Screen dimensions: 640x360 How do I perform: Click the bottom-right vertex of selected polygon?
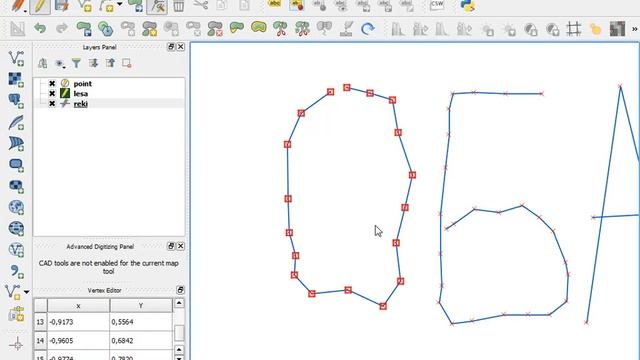tap(383, 306)
